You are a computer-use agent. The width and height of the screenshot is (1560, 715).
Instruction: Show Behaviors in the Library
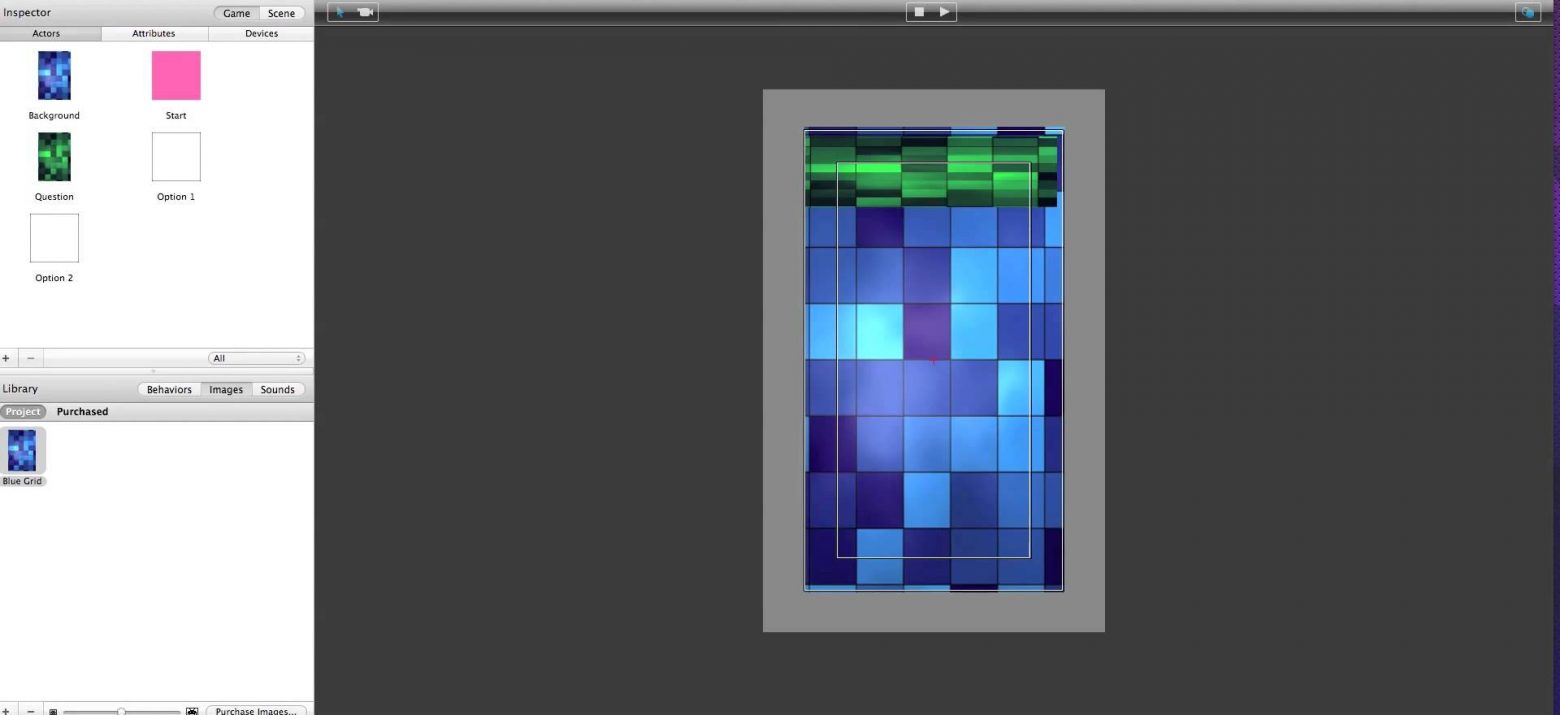(169, 390)
